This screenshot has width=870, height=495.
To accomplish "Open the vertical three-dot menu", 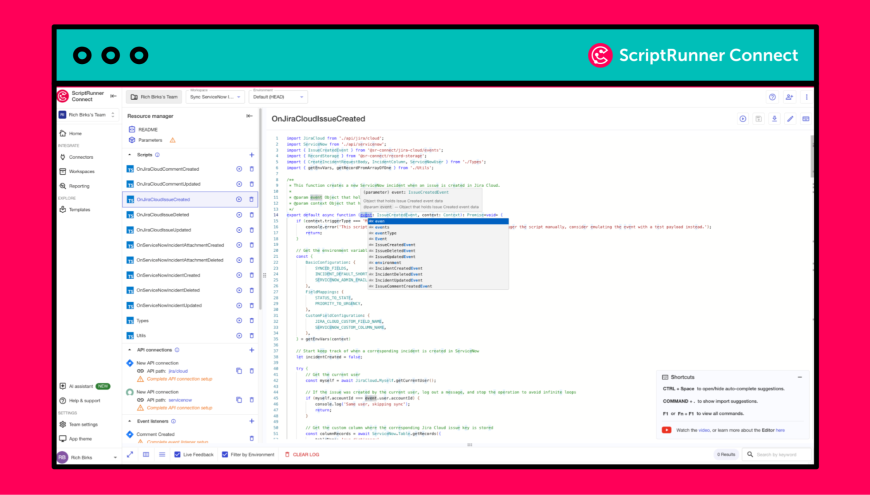I will coord(806,97).
